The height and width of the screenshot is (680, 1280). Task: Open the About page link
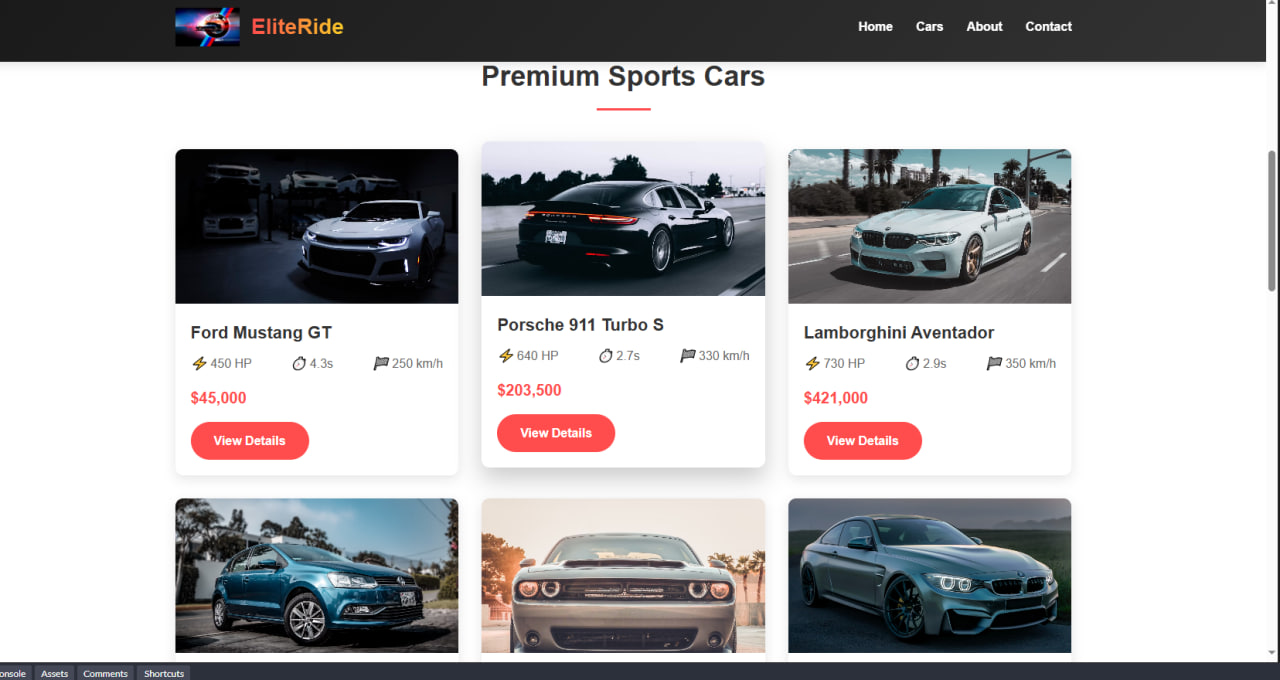point(984,27)
